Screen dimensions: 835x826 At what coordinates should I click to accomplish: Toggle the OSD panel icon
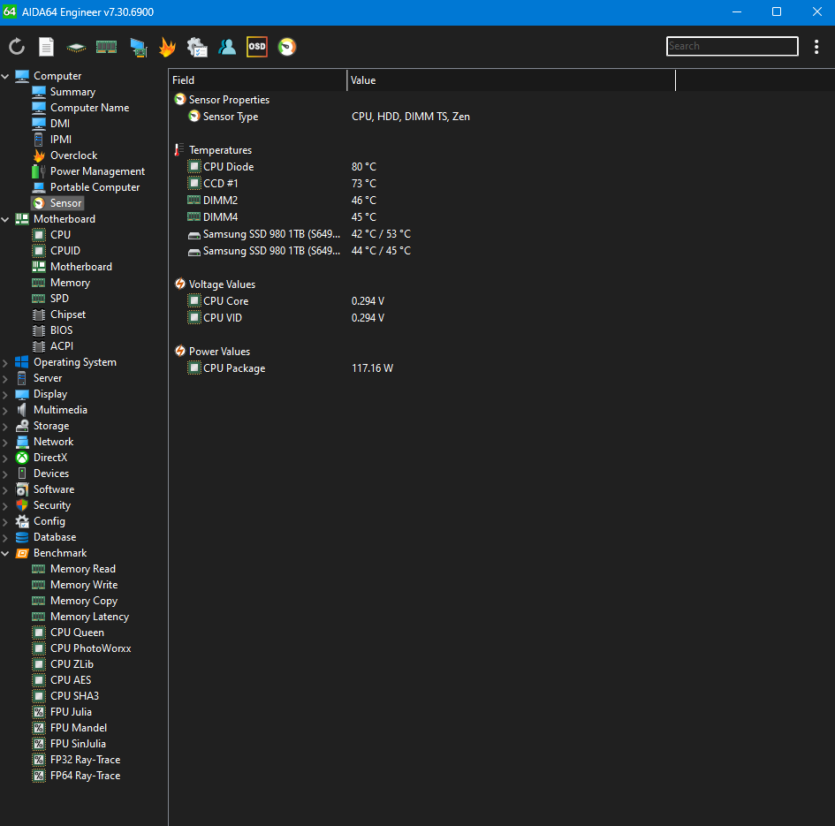click(257, 47)
